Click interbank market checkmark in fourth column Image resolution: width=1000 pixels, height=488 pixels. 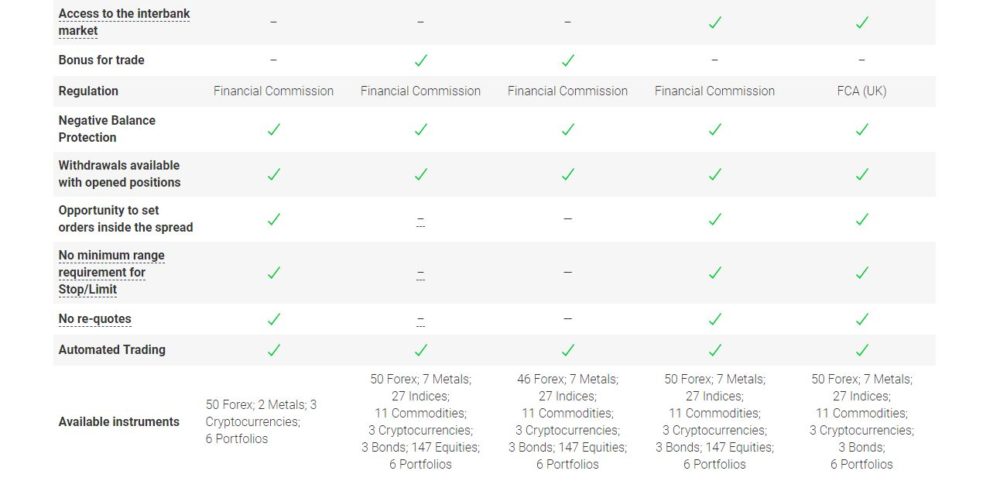click(715, 22)
